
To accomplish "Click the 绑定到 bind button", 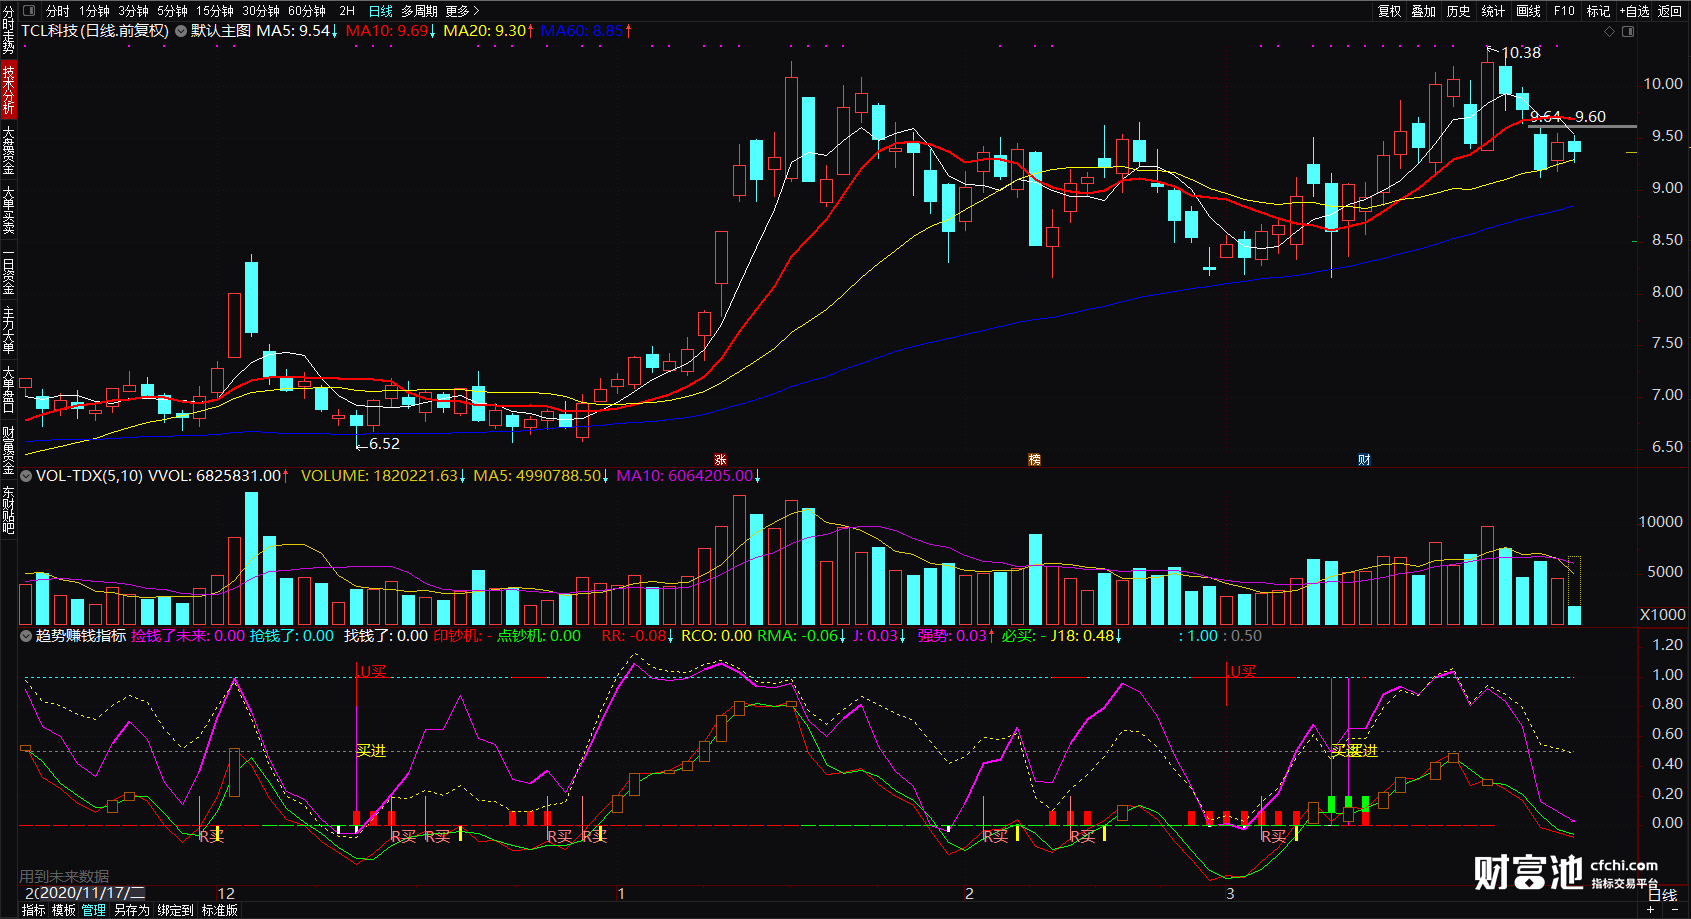I will coord(176,910).
